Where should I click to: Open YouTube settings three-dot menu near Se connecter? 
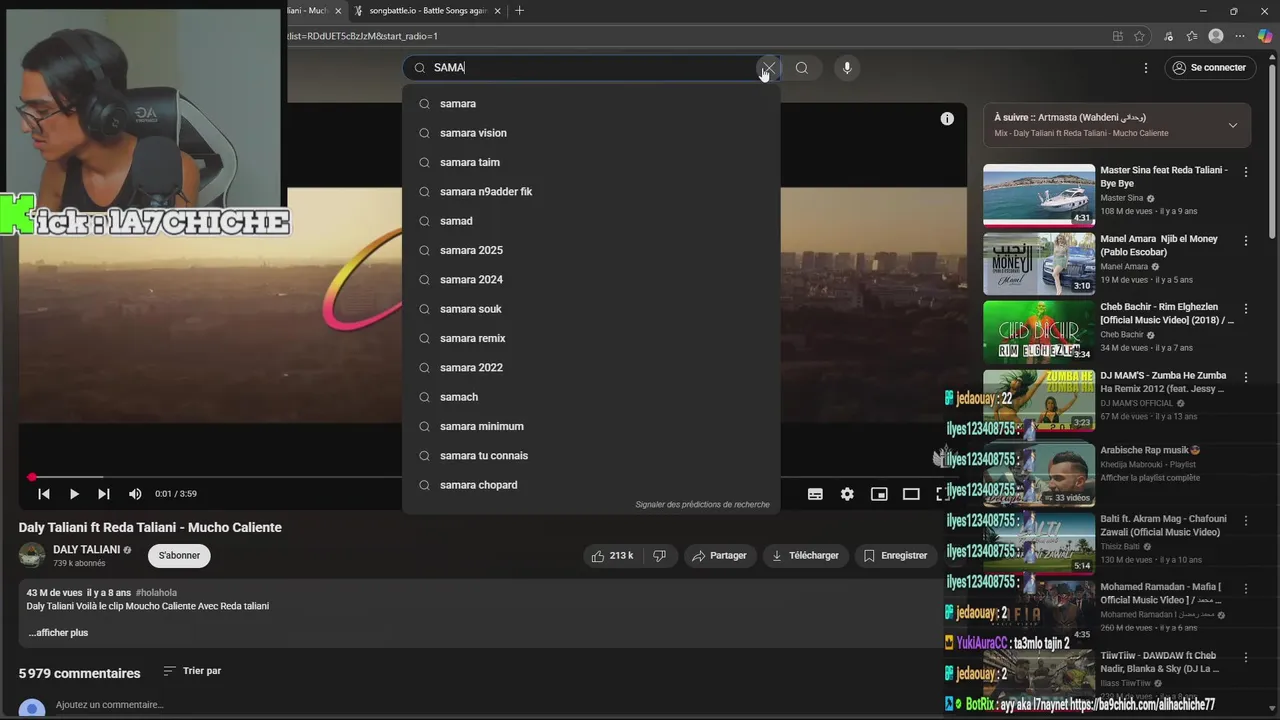(1146, 68)
